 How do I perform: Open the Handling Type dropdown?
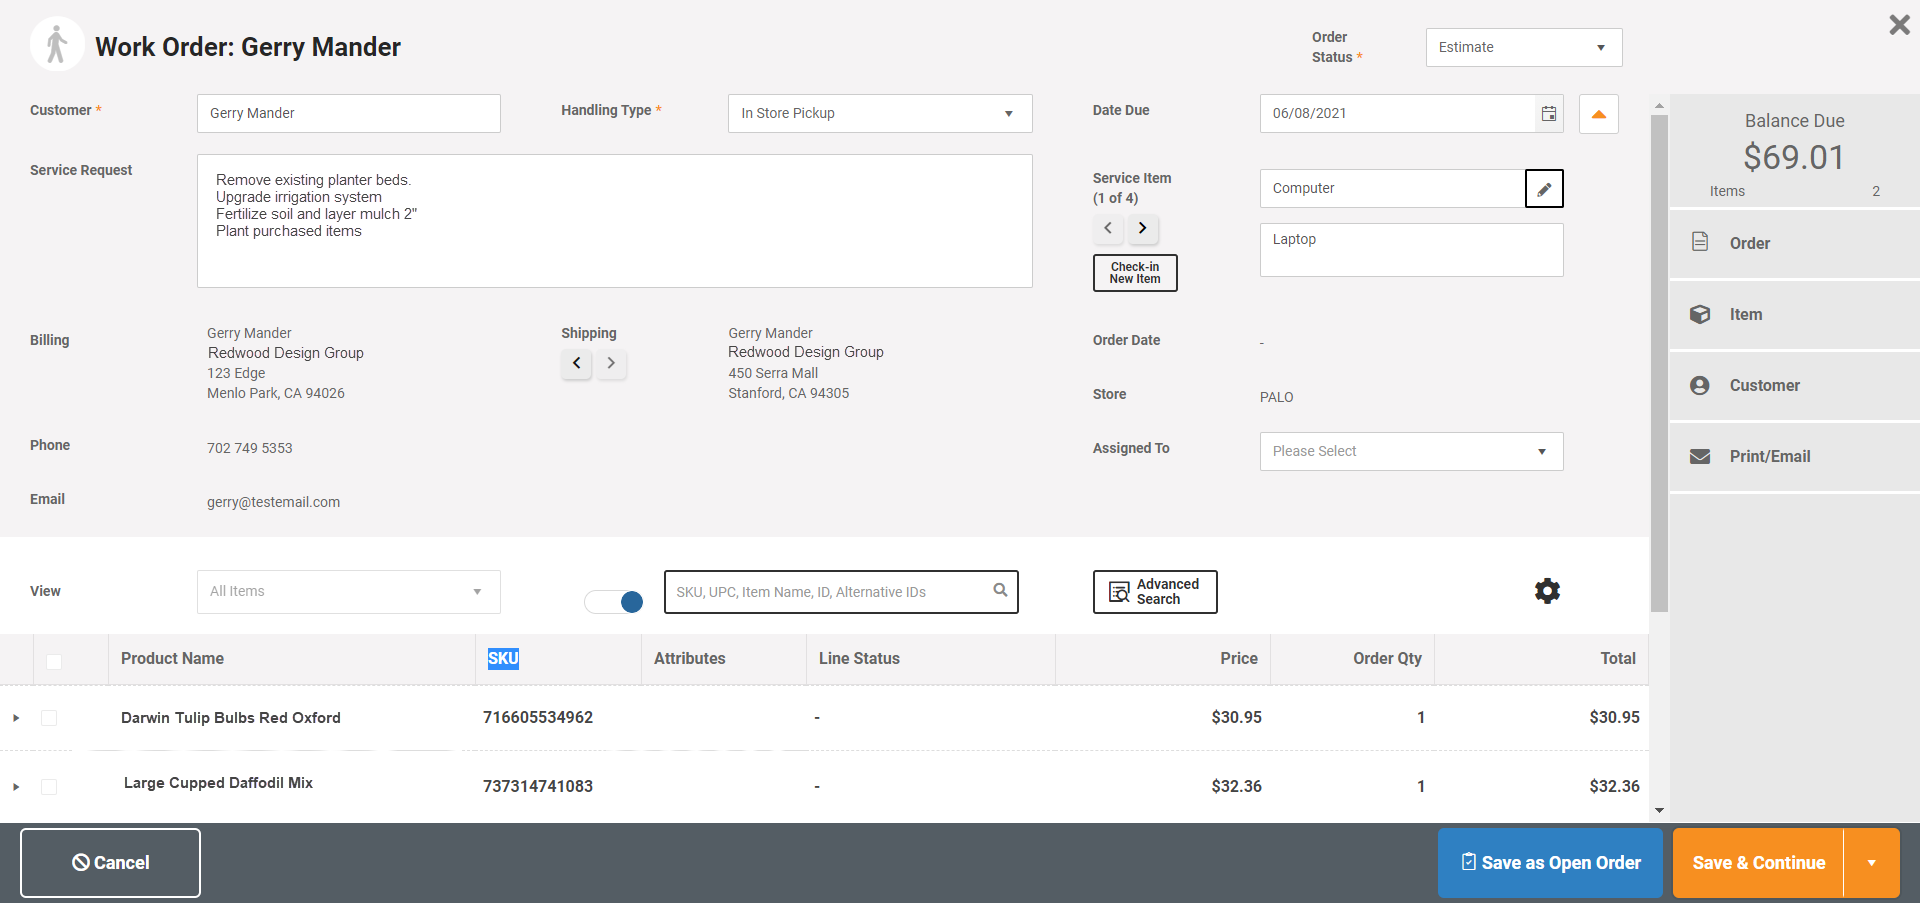880,113
